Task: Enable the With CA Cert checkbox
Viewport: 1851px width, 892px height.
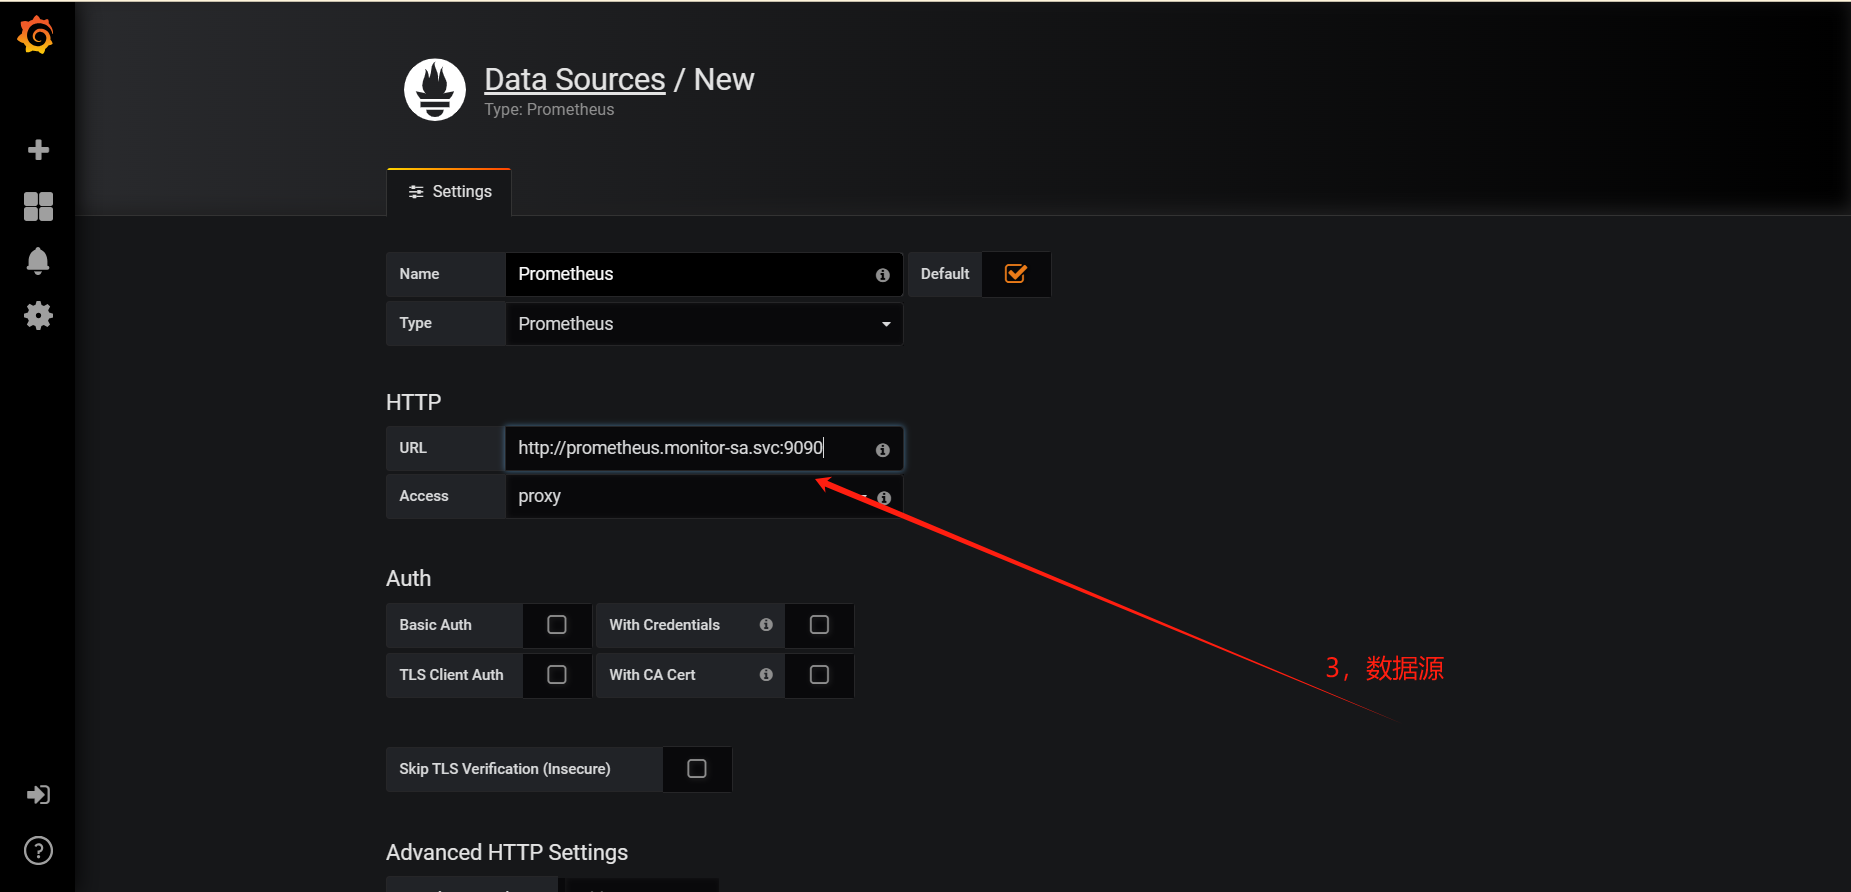Action: click(819, 675)
